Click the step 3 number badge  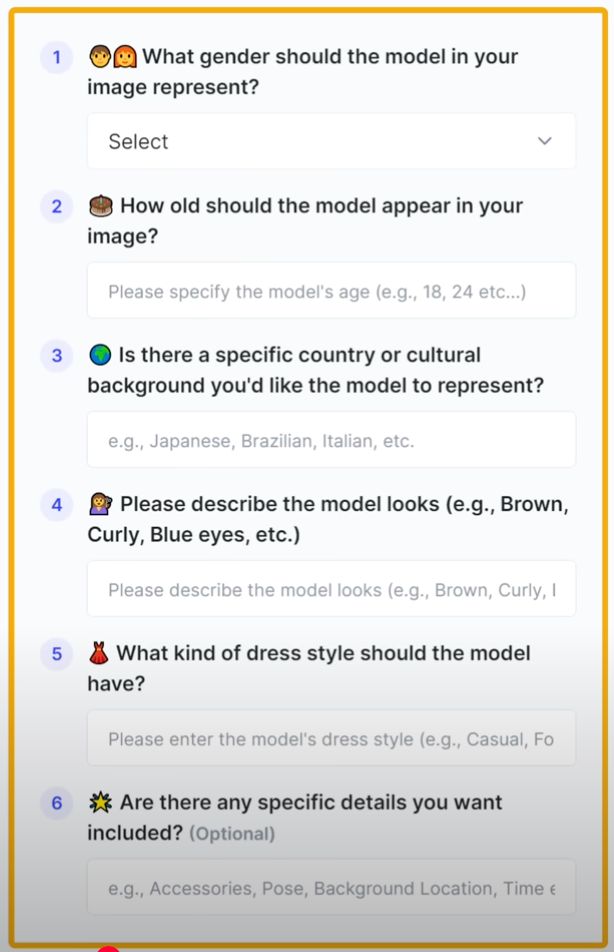point(57,356)
